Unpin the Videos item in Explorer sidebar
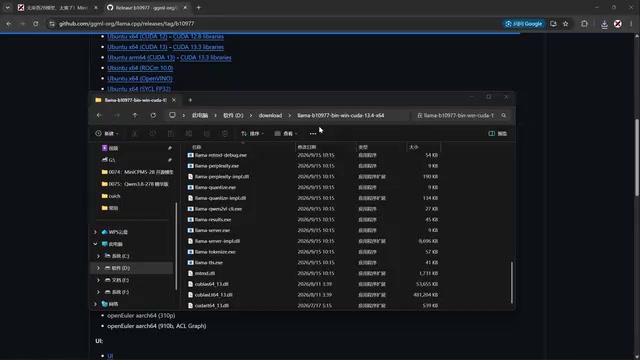The width and height of the screenshot is (640, 360). click(170, 148)
